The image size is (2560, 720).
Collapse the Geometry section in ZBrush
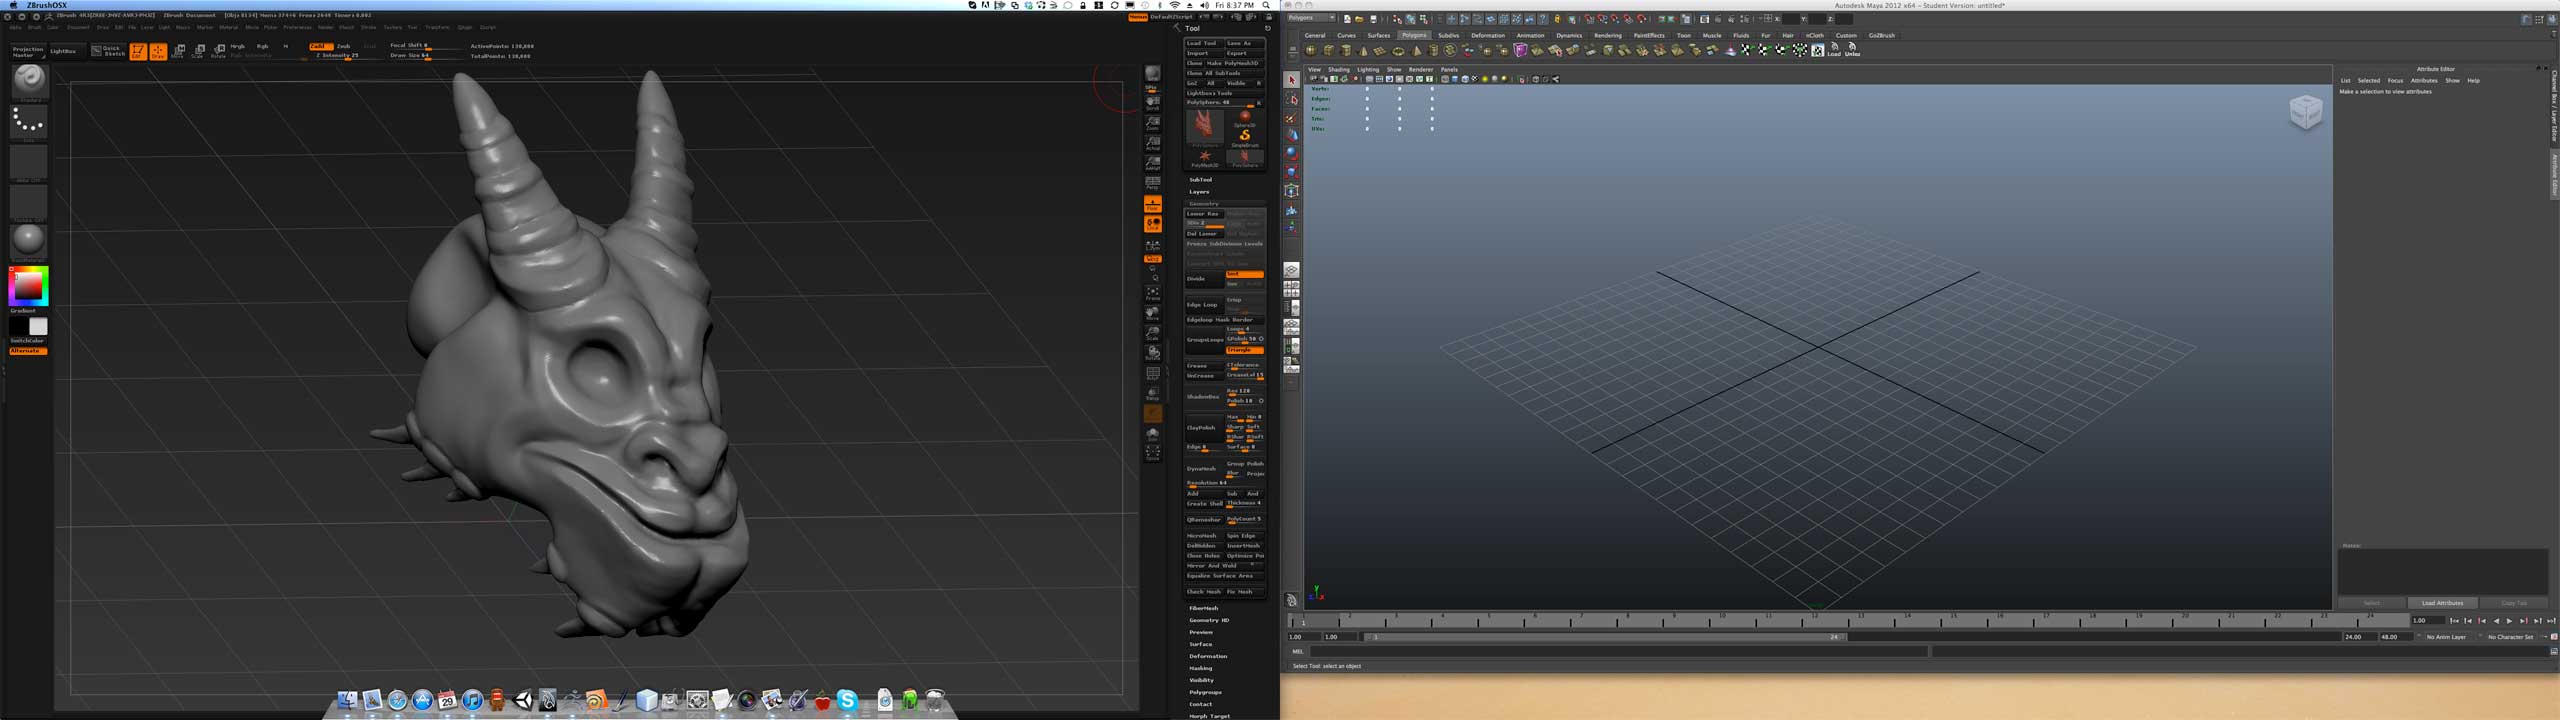click(x=1203, y=204)
